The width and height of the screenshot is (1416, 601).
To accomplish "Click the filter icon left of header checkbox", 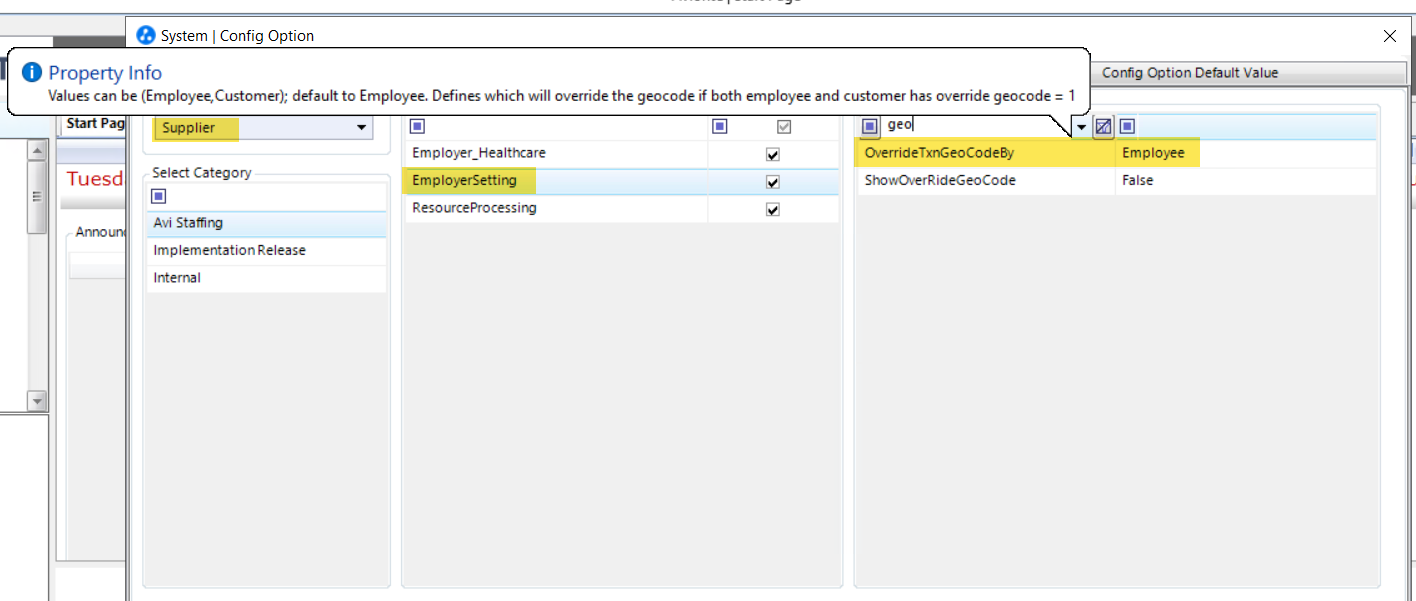I will pyautogui.click(x=720, y=126).
